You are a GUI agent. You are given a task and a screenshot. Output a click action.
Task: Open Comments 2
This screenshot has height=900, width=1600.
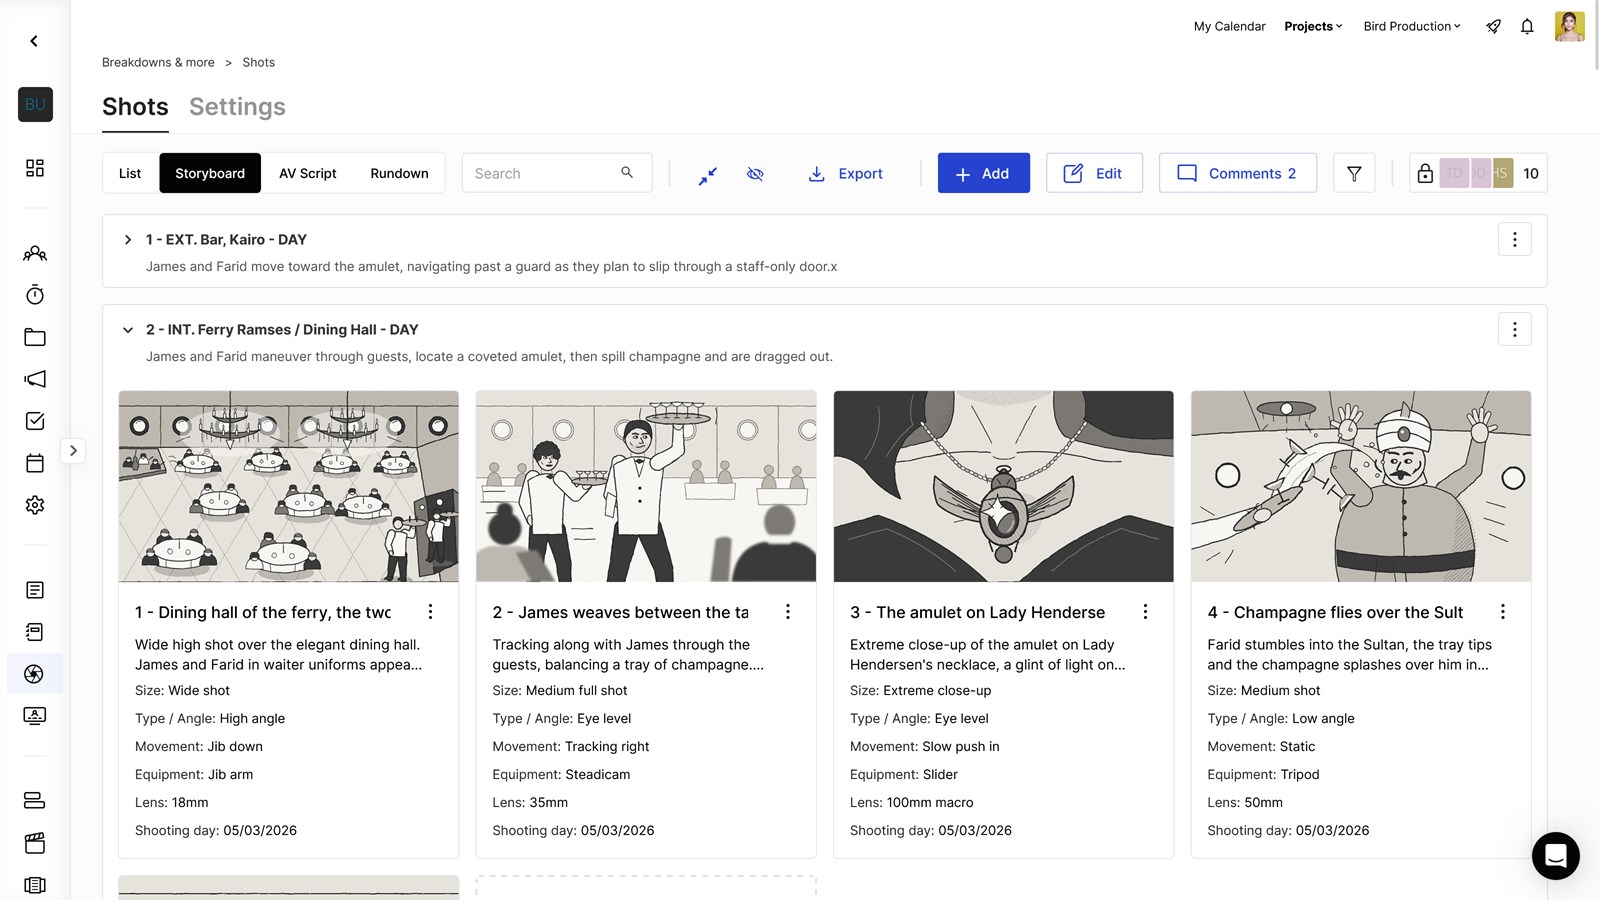click(1237, 173)
